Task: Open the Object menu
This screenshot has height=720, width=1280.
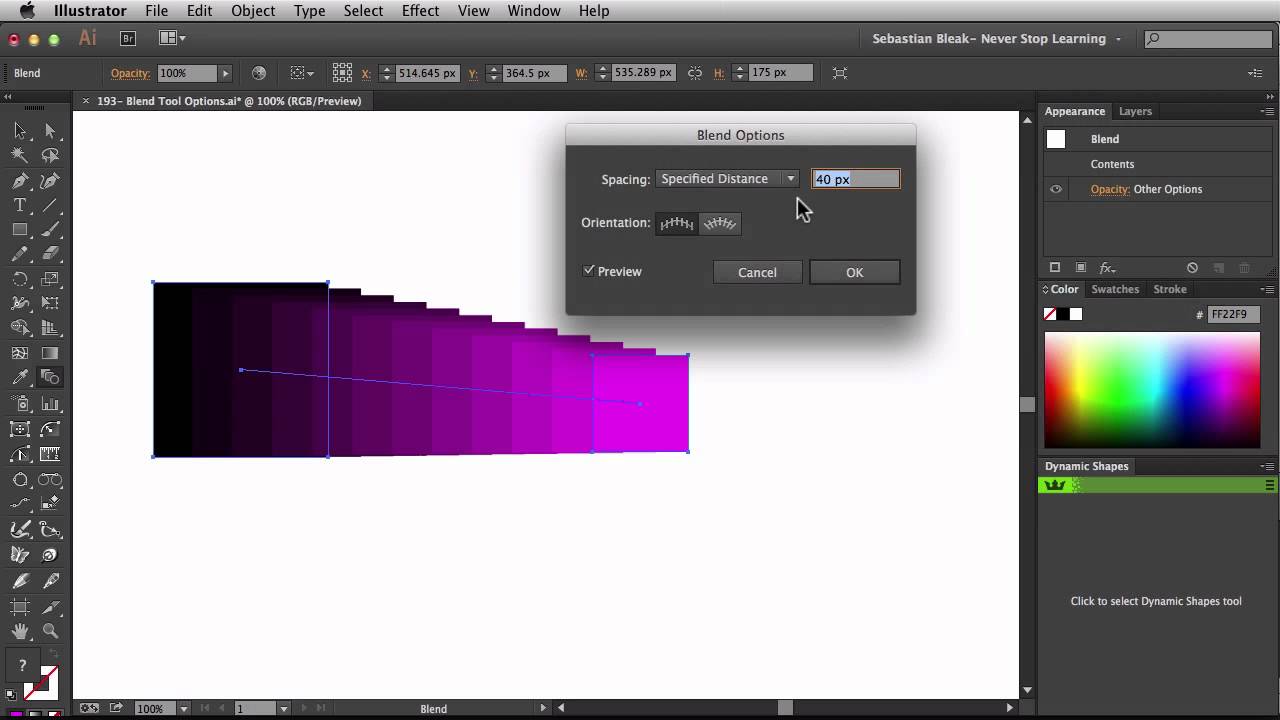Action: (x=253, y=11)
